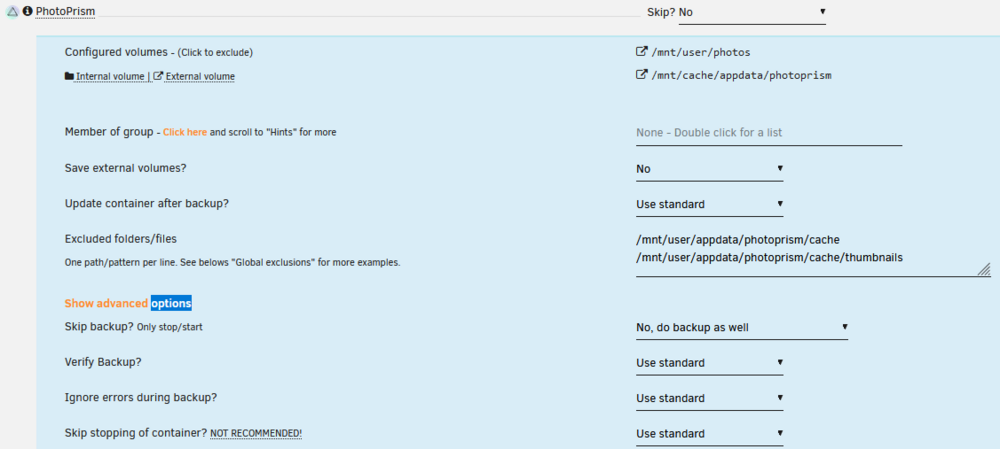Click the external icon beside External volume legend
Image resolution: width=1000 pixels, height=449 pixels.
pyautogui.click(x=159, y=77)
